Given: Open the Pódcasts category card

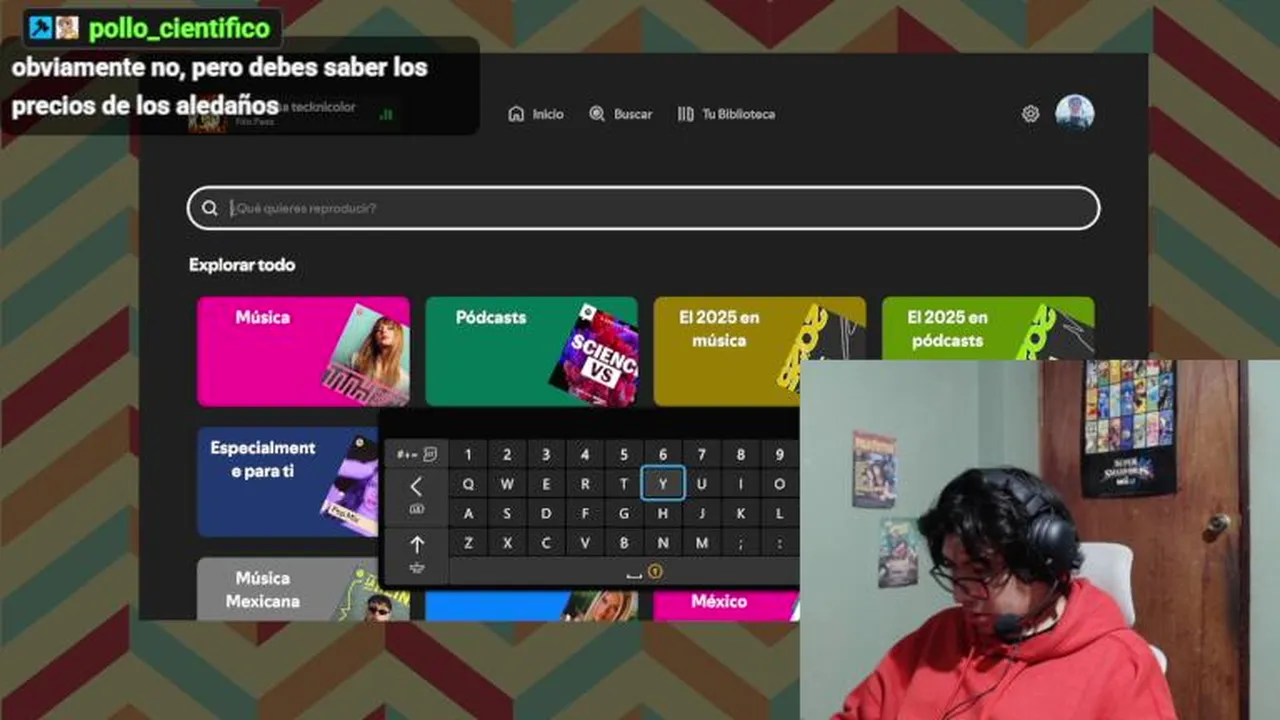Looking at the screenshot, I should click(x=531, y=351).
